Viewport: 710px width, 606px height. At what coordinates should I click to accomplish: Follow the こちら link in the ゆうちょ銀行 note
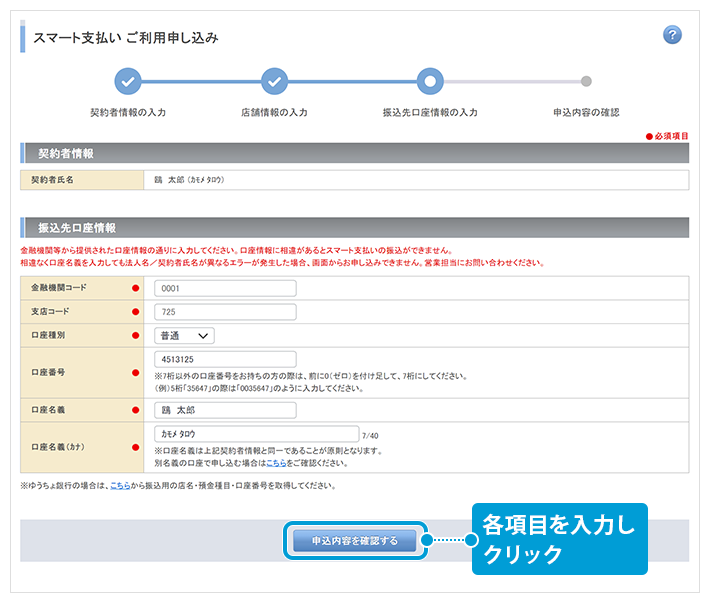point(119,486)
